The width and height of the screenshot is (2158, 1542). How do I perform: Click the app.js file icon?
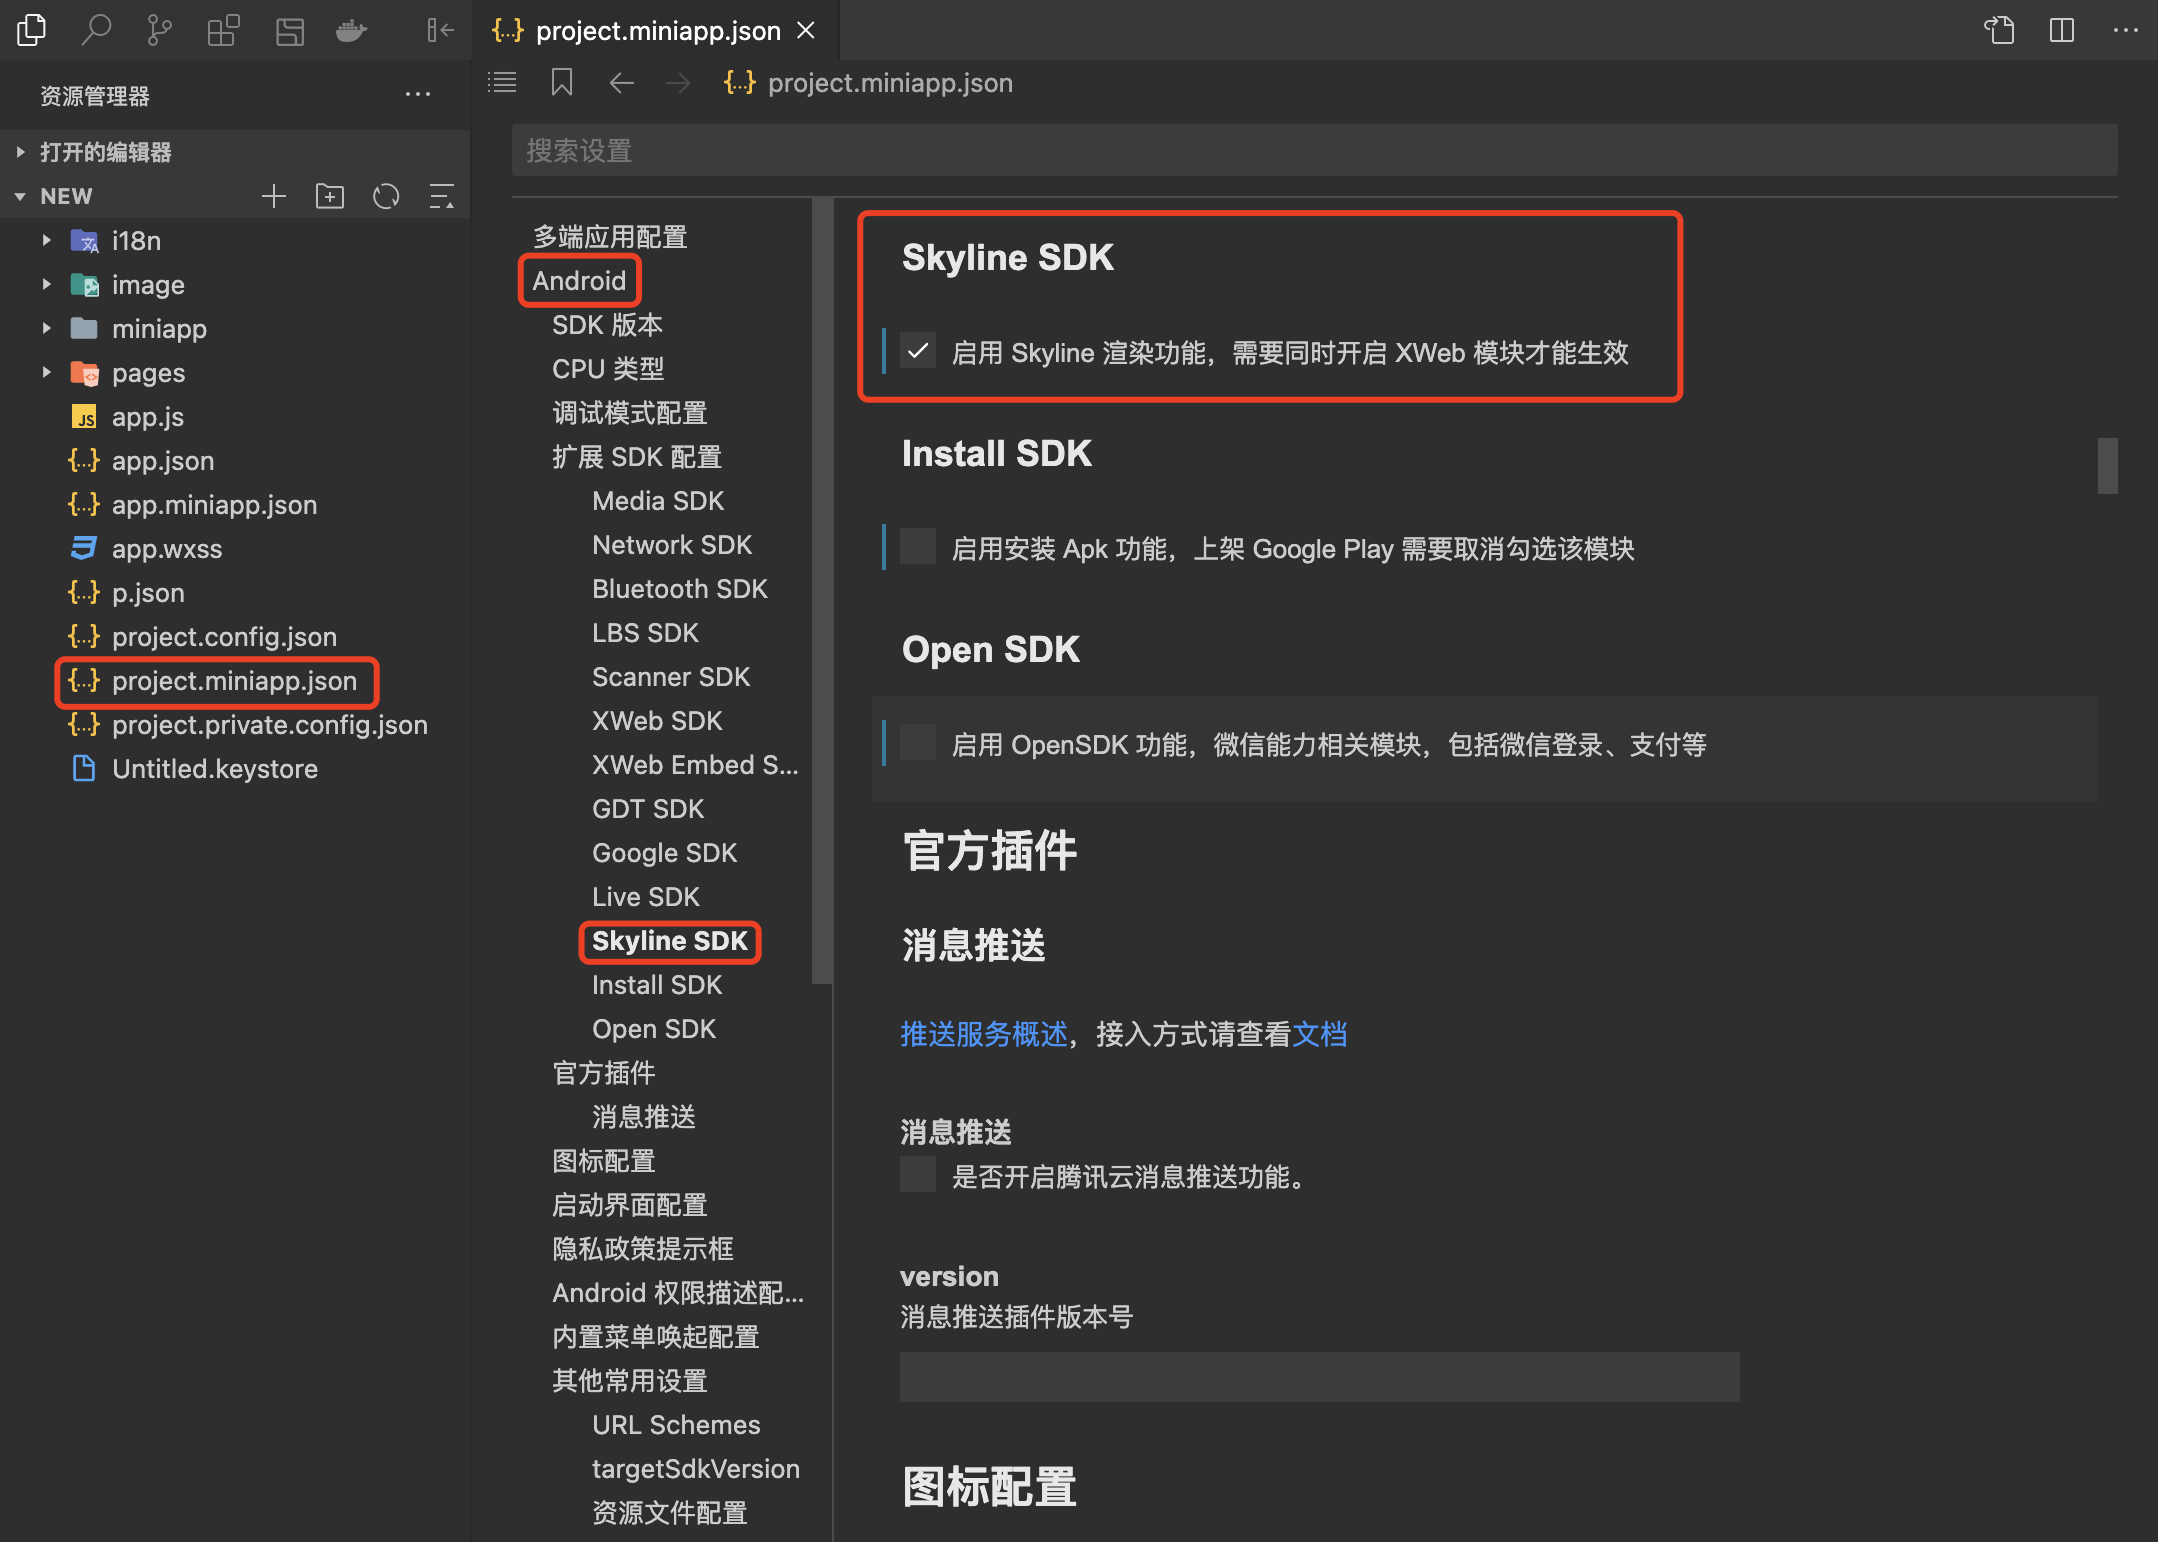pyautogui.click(x=85, y=417)
